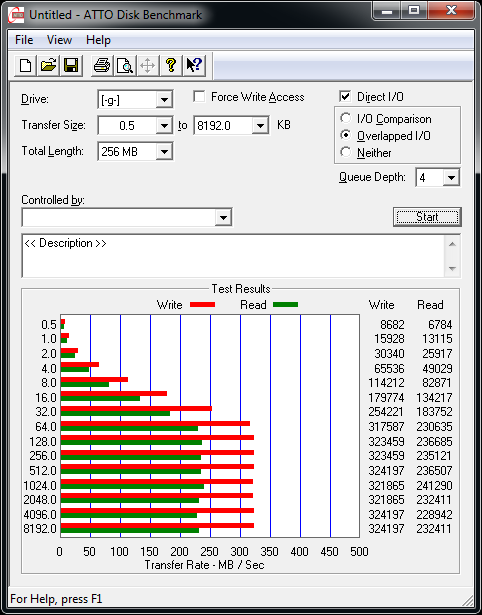Save results with the floppy disk icon

(71, 65)
